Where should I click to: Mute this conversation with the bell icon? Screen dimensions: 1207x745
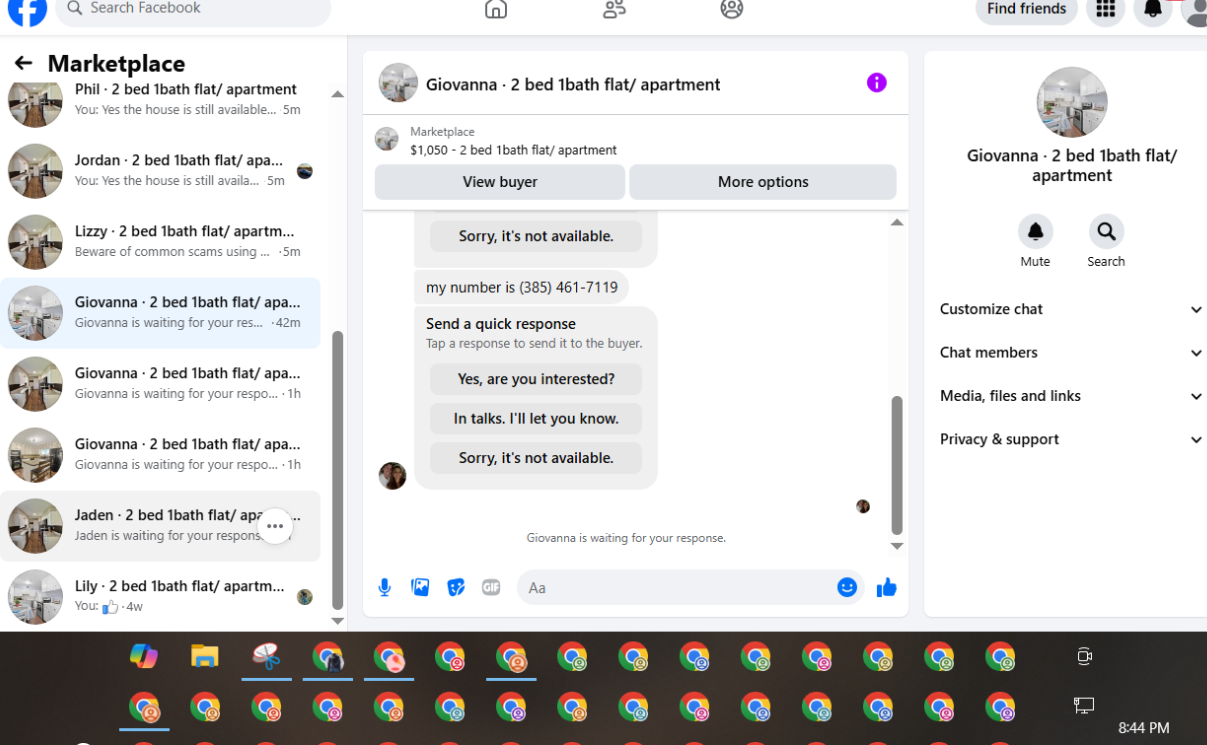tap(1035, 231)
